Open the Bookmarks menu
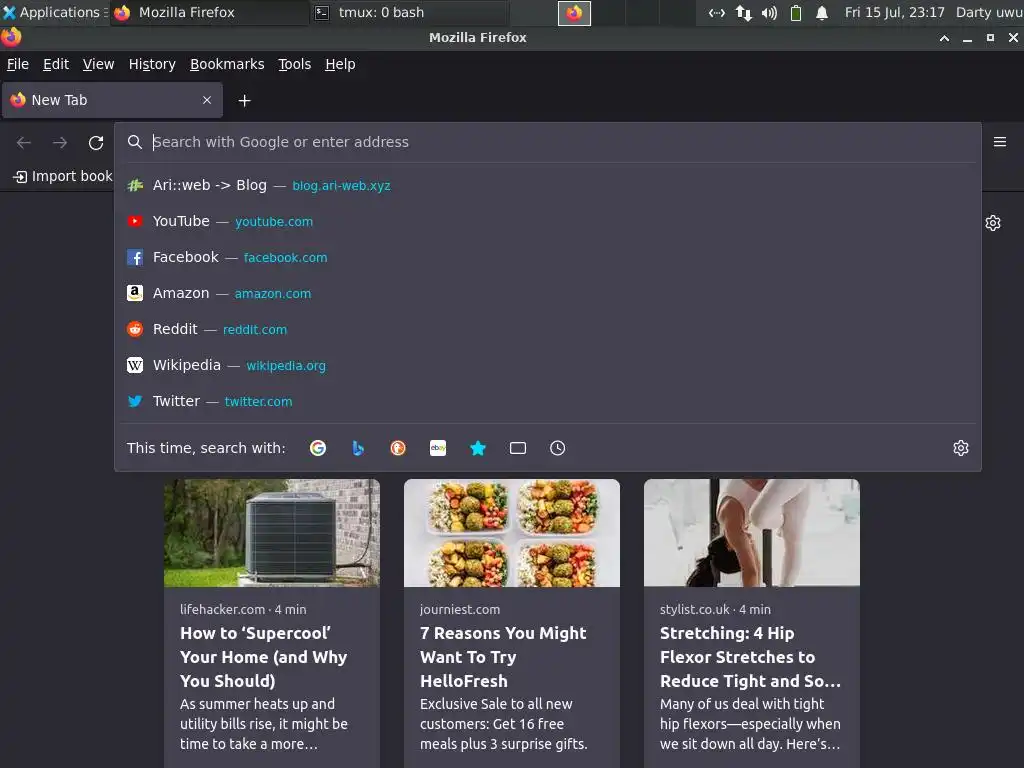This screenshot has height=768, width=1024. 227,64
